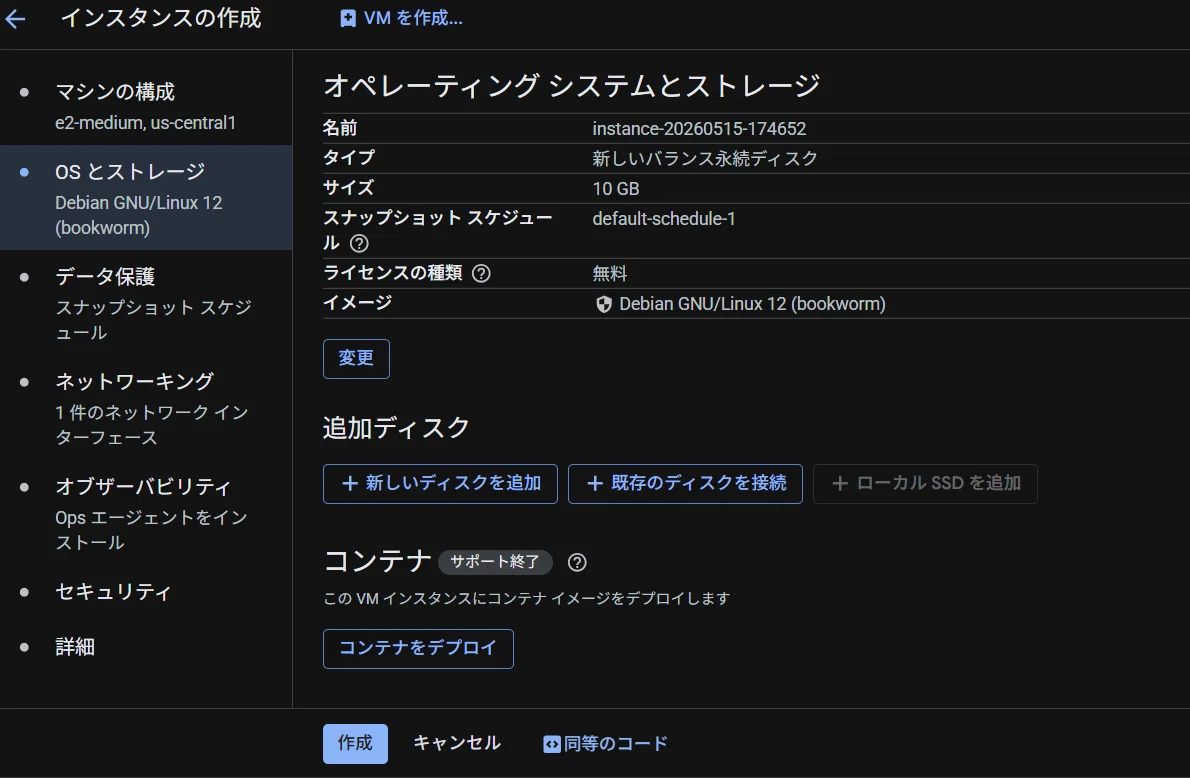The width and height of the screenshot is (1190, 778).
Task: Open help icon next to スナップショット スケジュール
Action: click(359, 244)
